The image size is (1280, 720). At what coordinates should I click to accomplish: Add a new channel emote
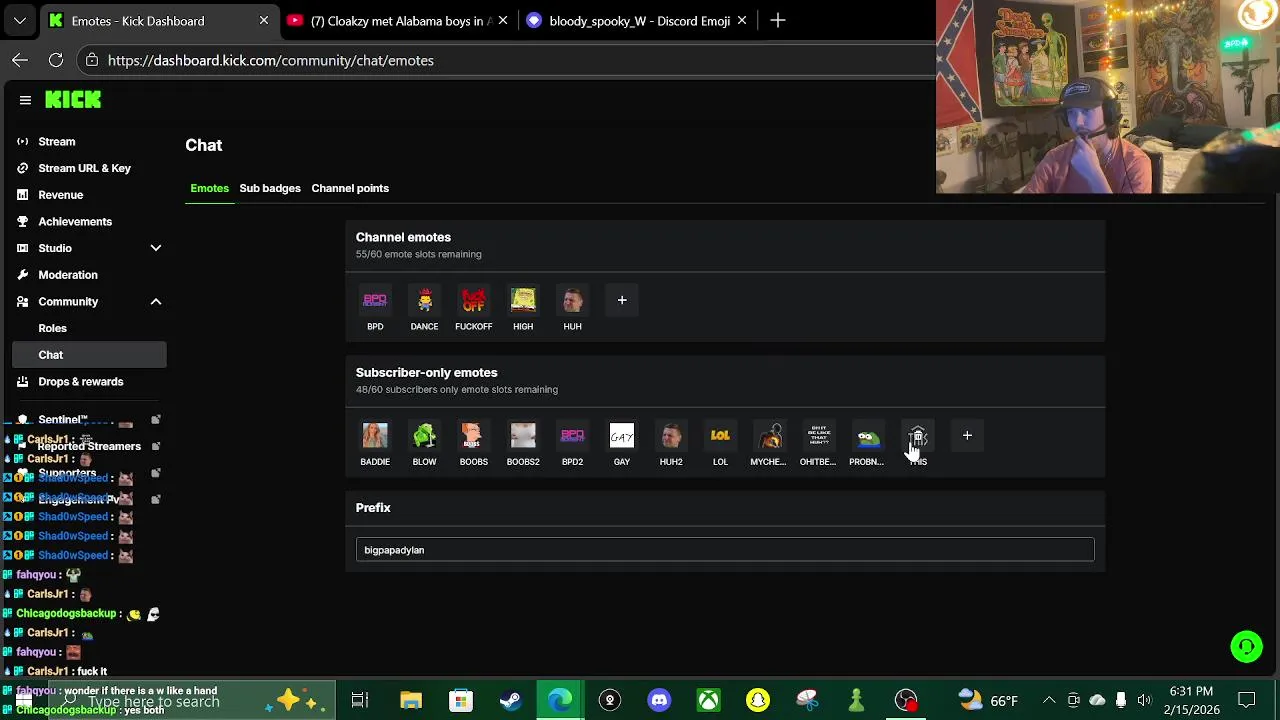pos(622,300)
